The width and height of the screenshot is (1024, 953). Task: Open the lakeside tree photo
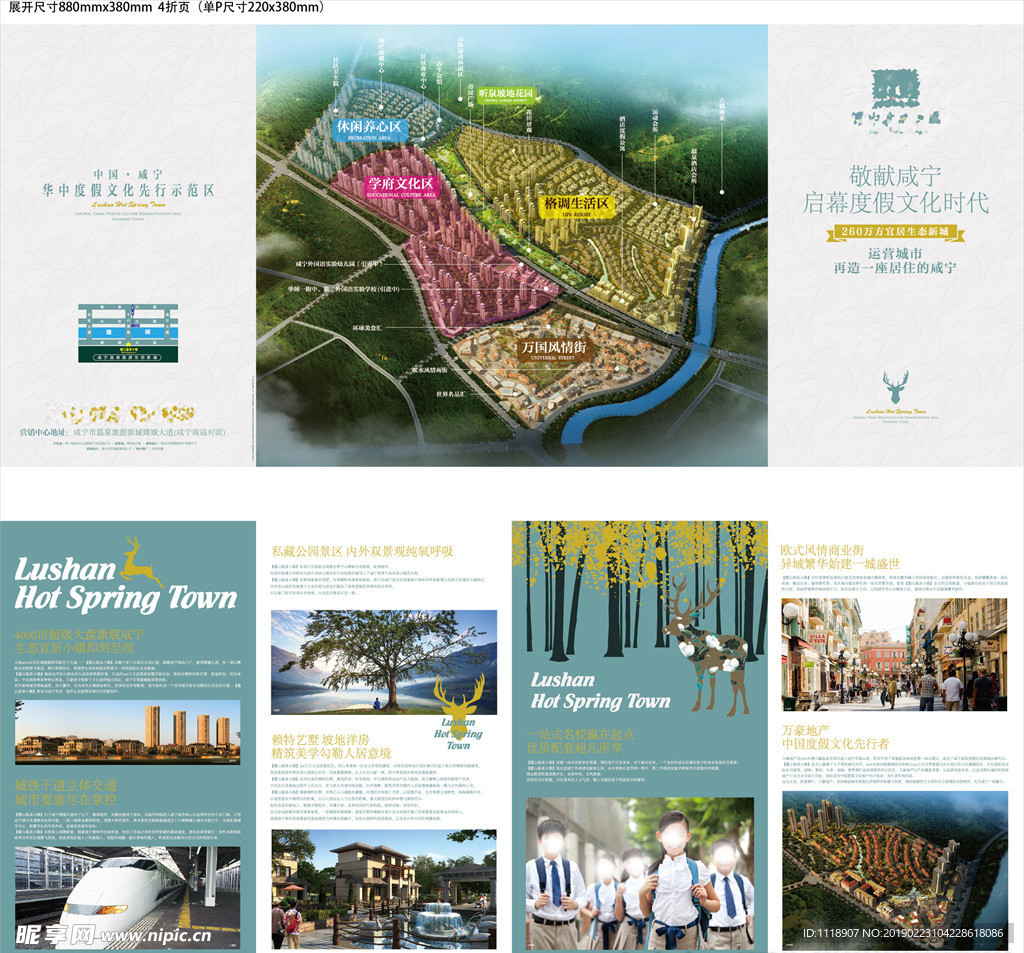[x=383, y=660]
